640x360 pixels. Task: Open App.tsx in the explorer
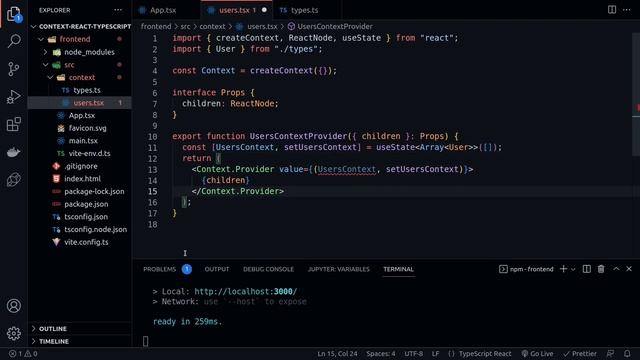tap(80, 115)
